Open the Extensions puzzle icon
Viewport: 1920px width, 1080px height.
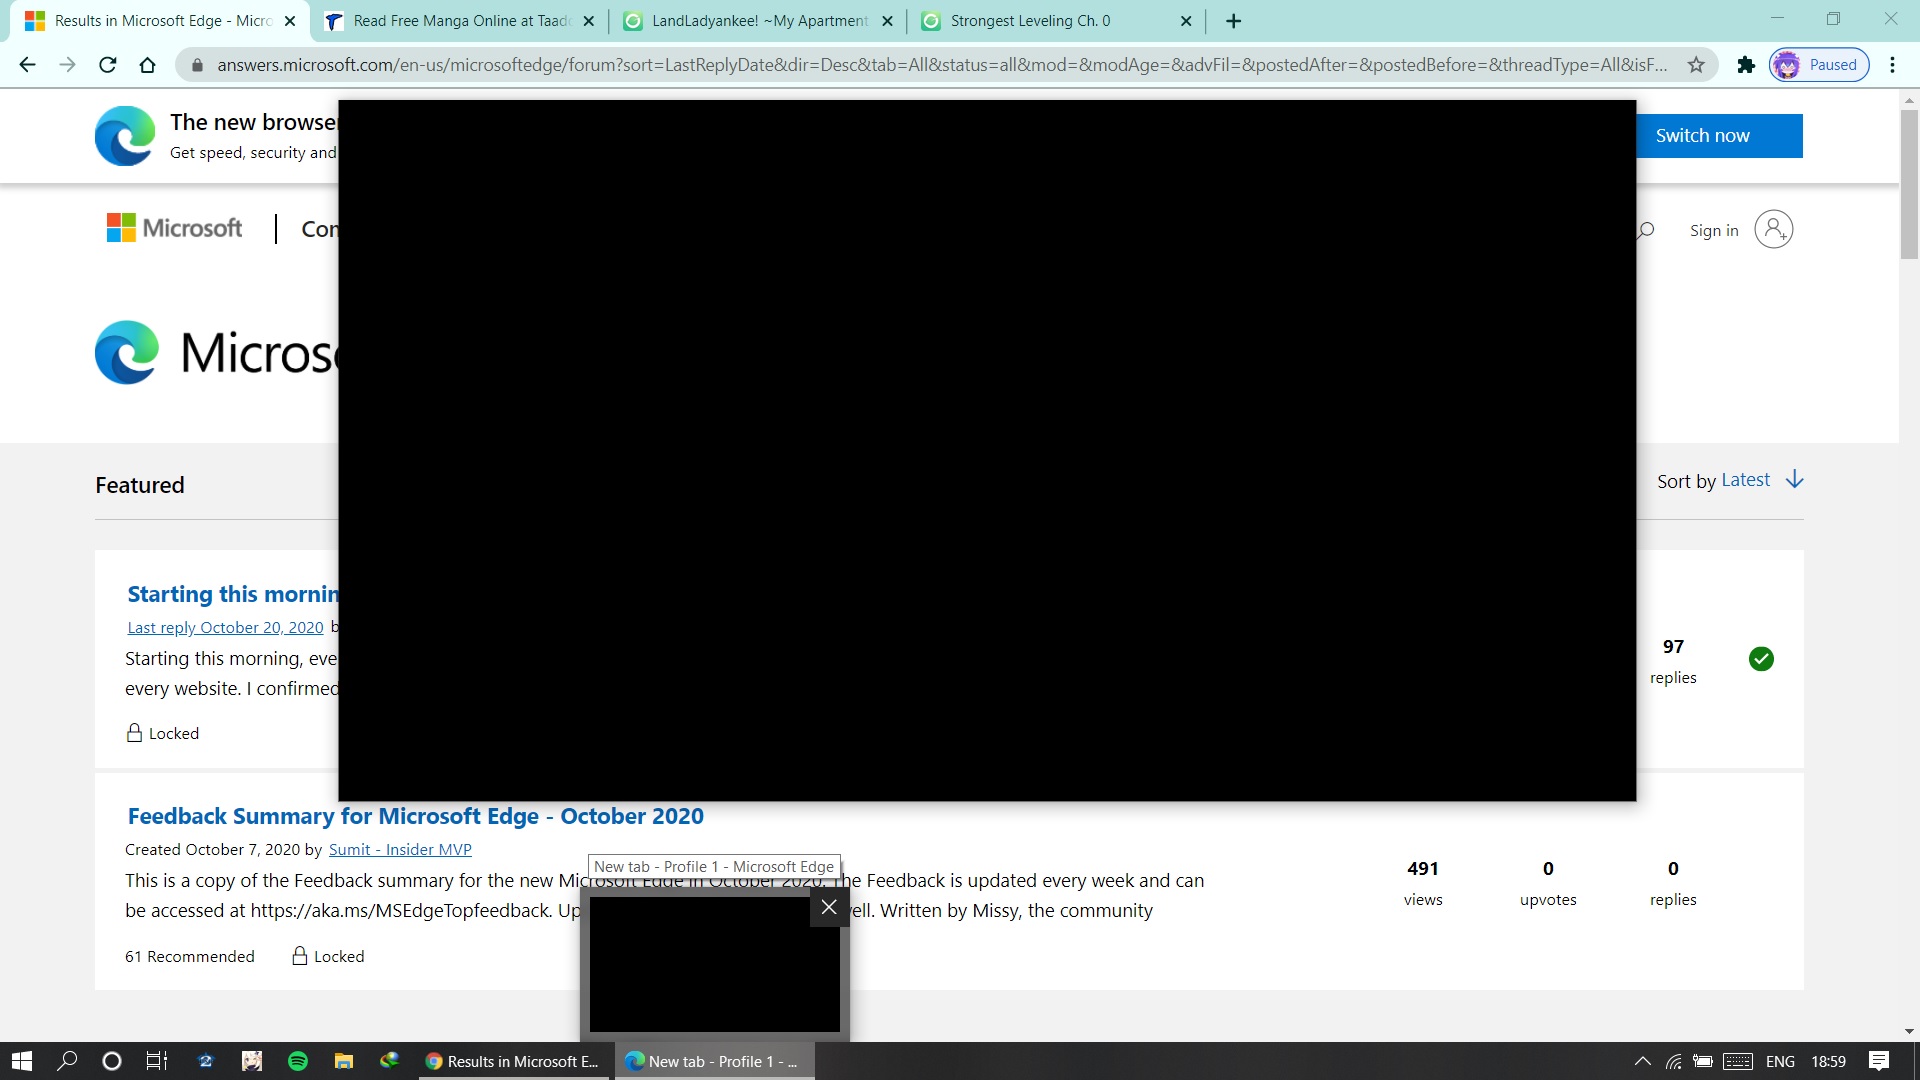[x=1746, y=65]
